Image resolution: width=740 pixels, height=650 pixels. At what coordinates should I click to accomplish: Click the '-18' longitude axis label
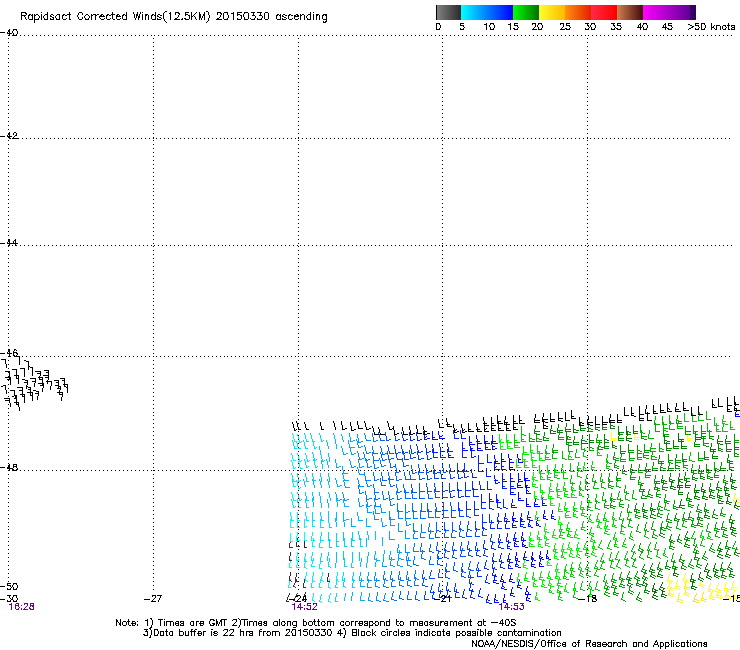[588, 599]
